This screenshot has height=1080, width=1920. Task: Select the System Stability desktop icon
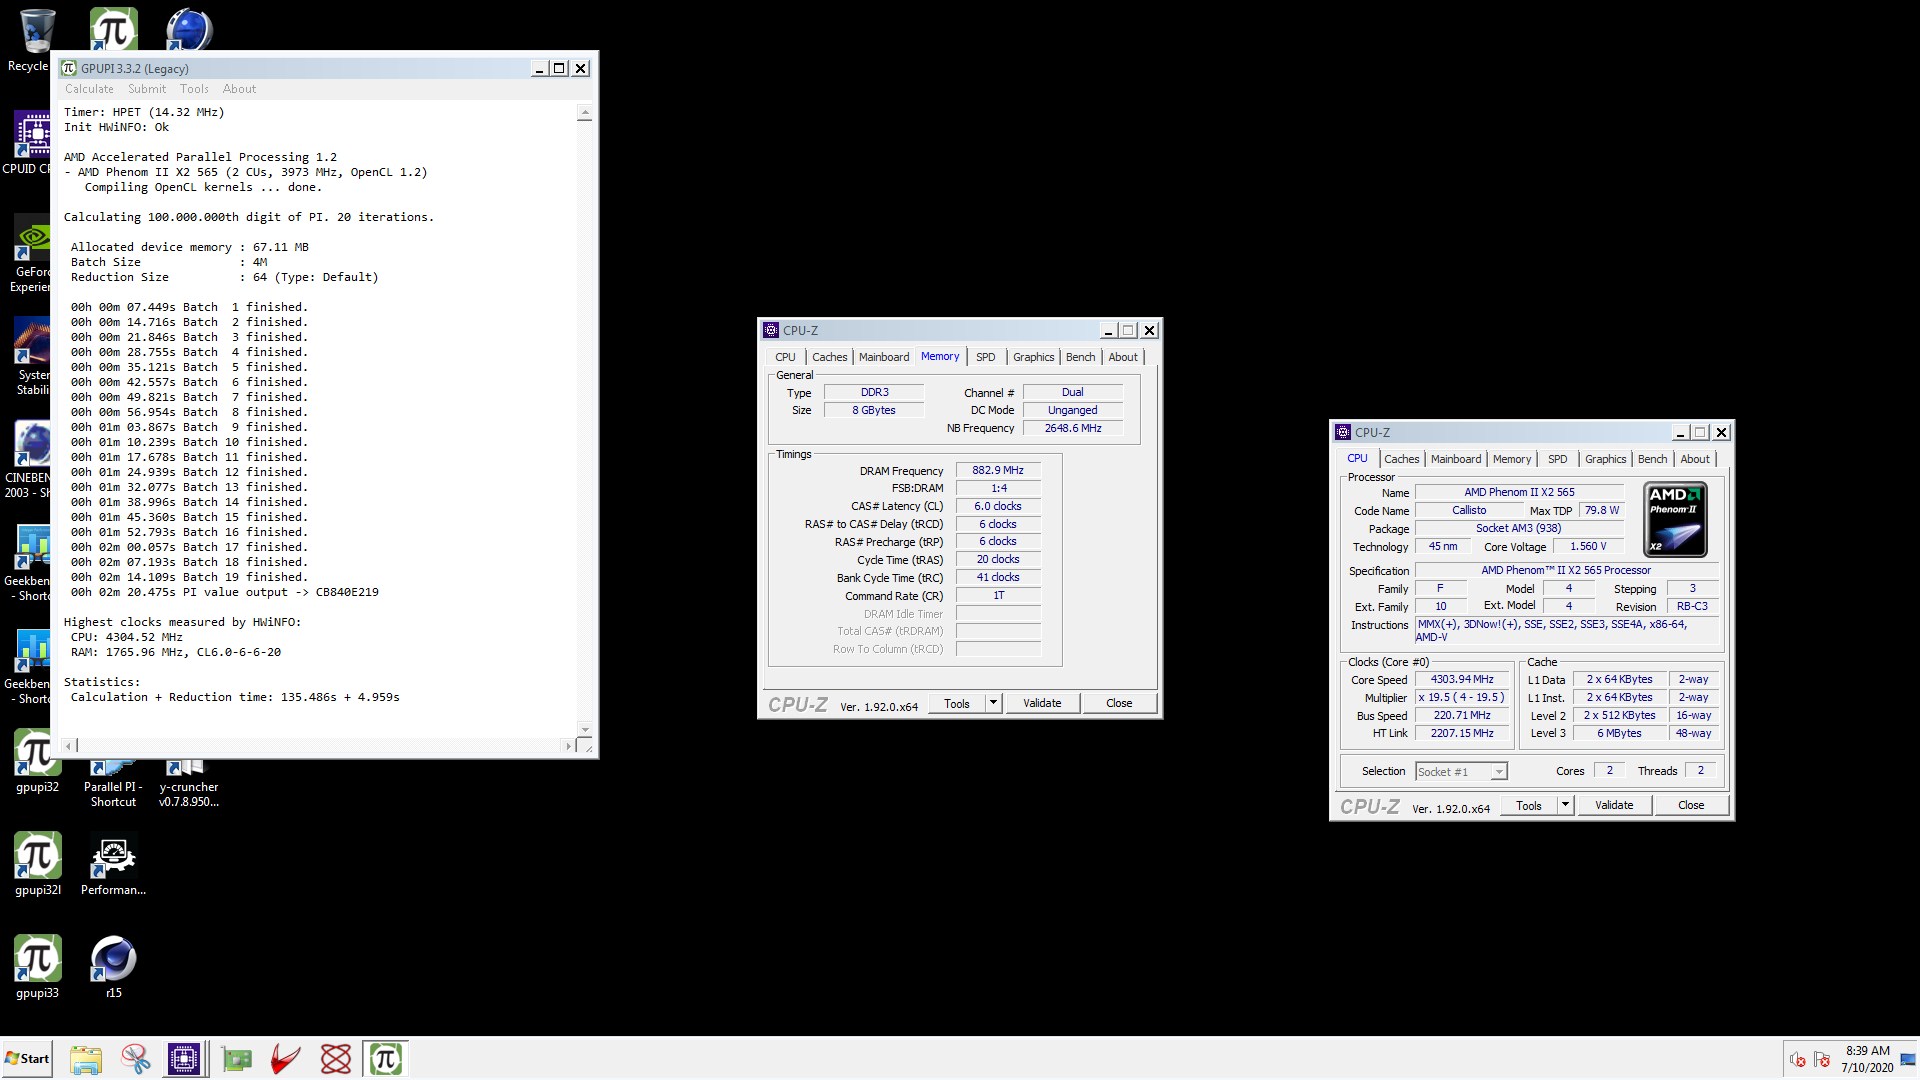click(32, 356)
